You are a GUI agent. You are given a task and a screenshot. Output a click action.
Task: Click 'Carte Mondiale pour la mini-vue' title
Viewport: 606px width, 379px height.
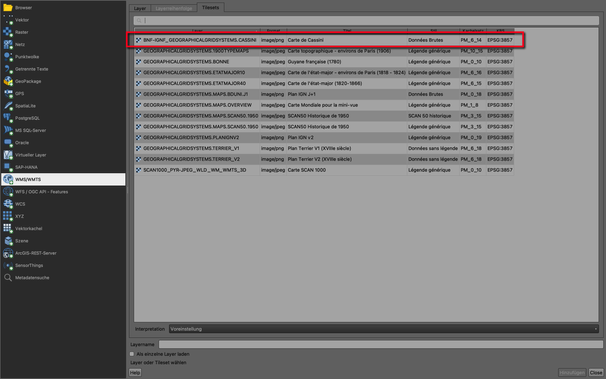coord(323,105)
